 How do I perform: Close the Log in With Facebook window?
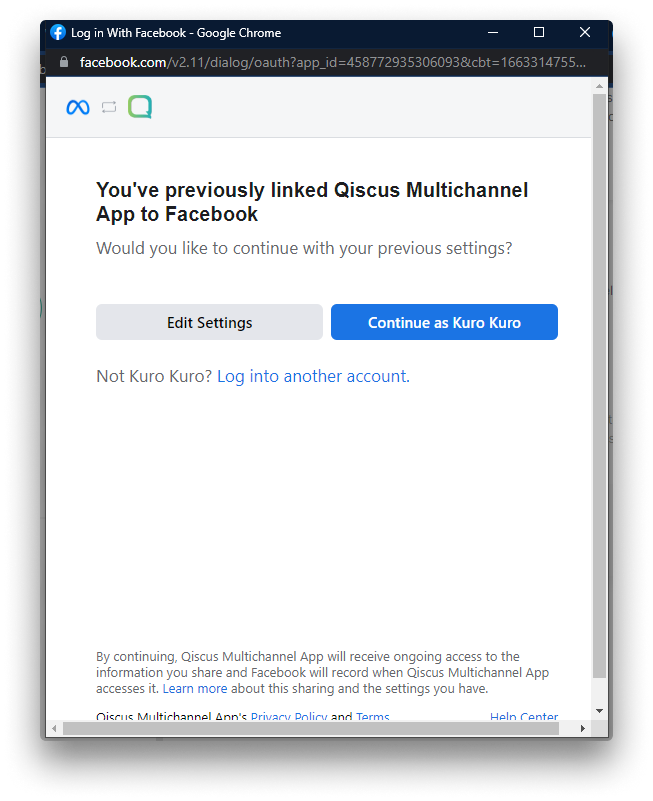[x=585, y=33]
